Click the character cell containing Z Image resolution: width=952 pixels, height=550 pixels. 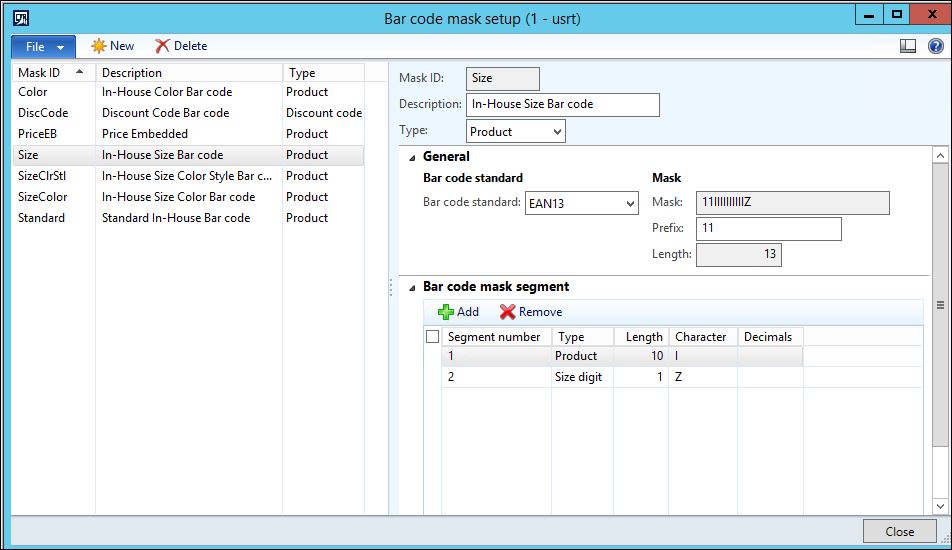[703, 377]
